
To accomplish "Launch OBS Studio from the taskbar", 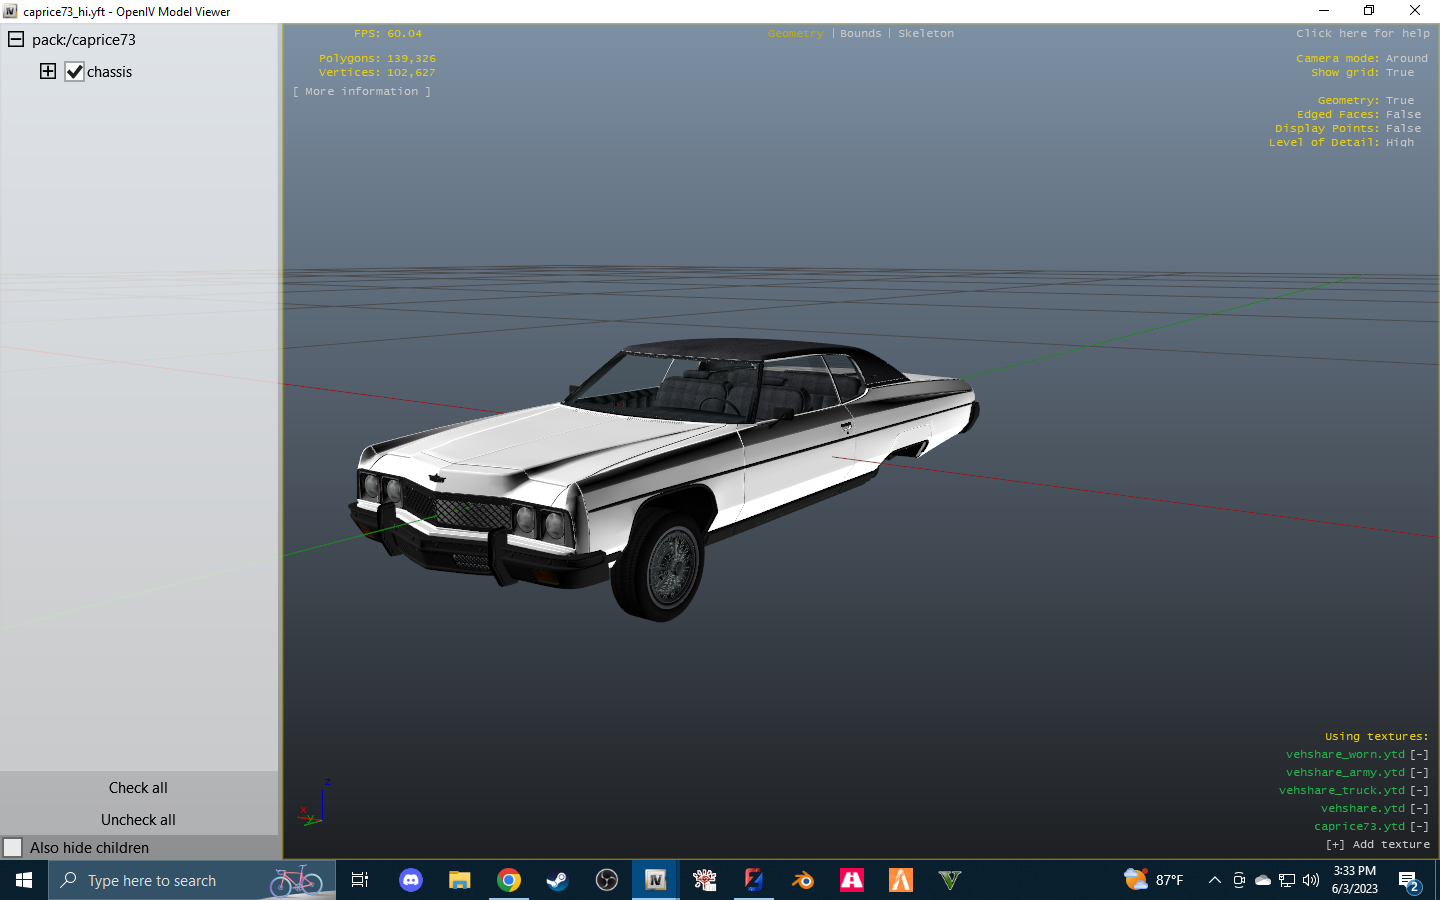I will tap(606, 880).
